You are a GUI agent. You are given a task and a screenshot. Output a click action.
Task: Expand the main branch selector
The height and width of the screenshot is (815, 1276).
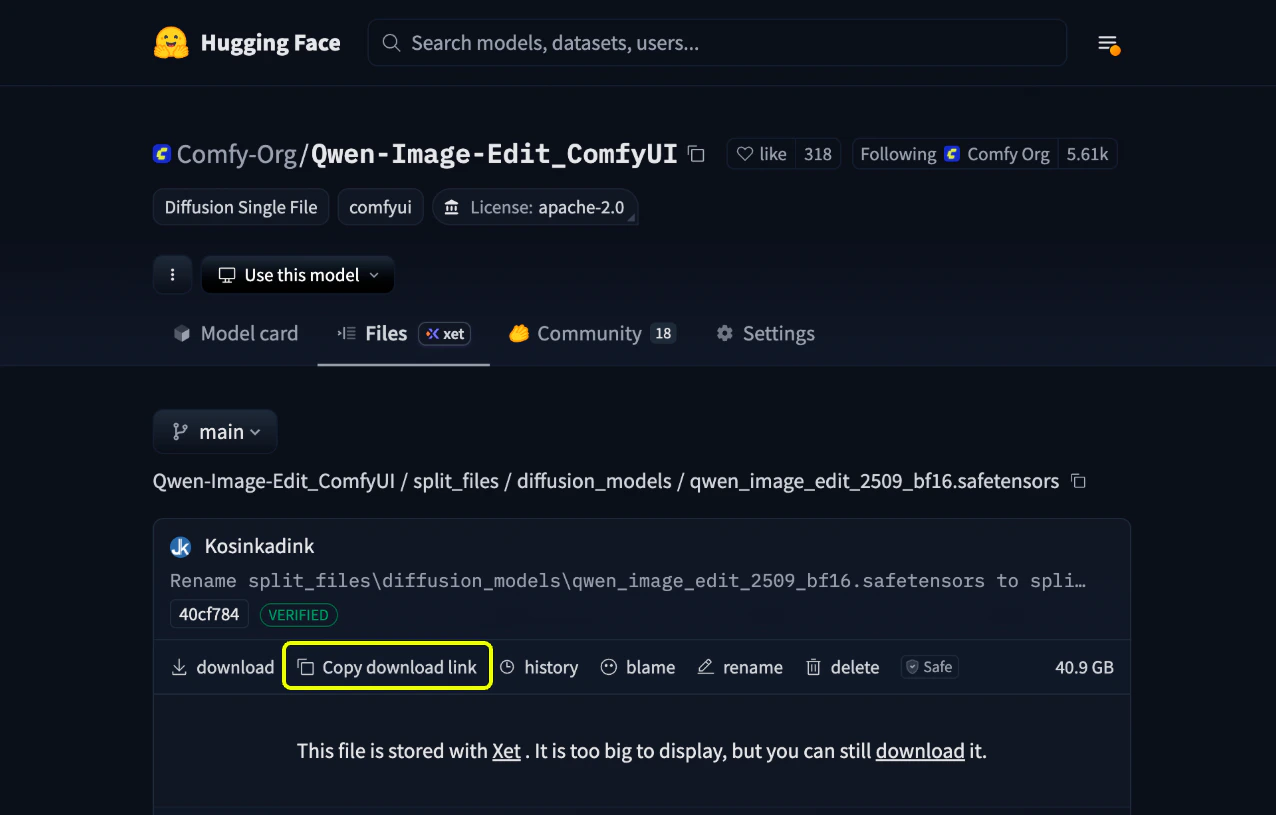(x=215, y=431)
